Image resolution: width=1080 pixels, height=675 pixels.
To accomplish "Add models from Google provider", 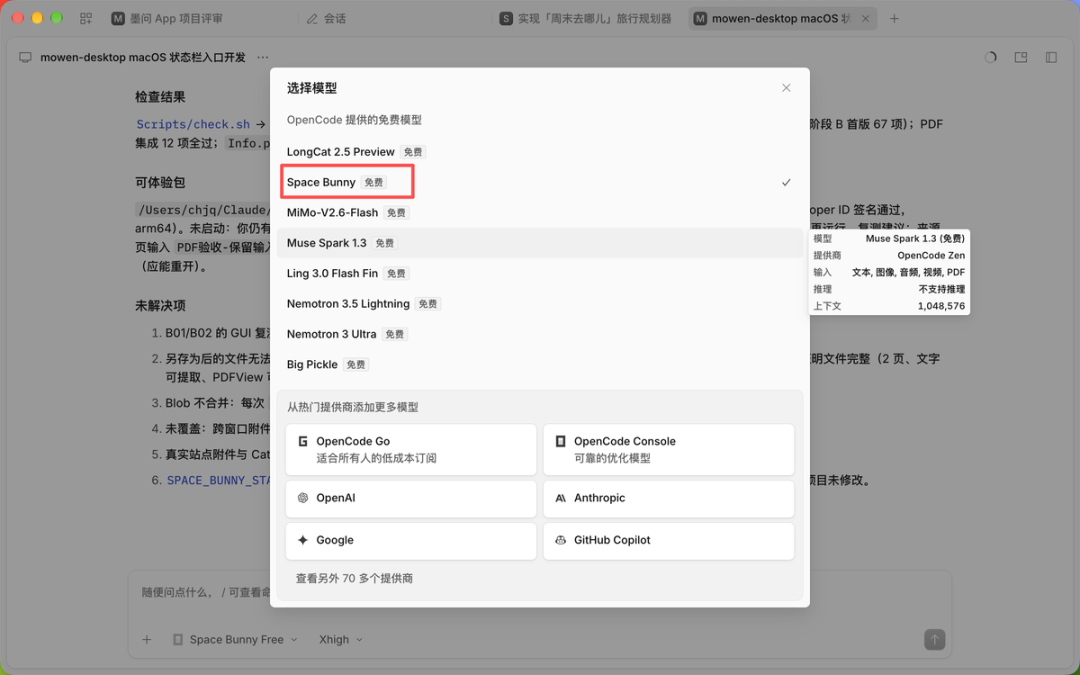I will [x=411, y=540].
